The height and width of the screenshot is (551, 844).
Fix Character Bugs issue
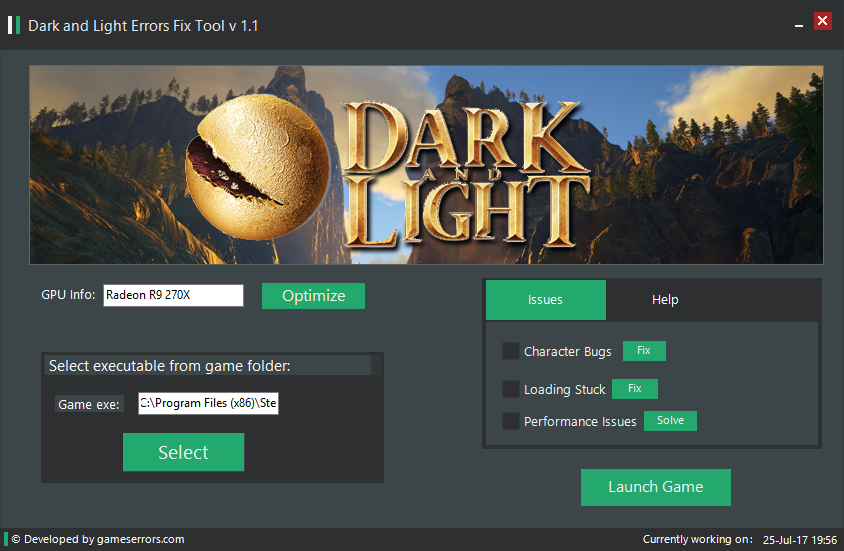coord(644,351)
